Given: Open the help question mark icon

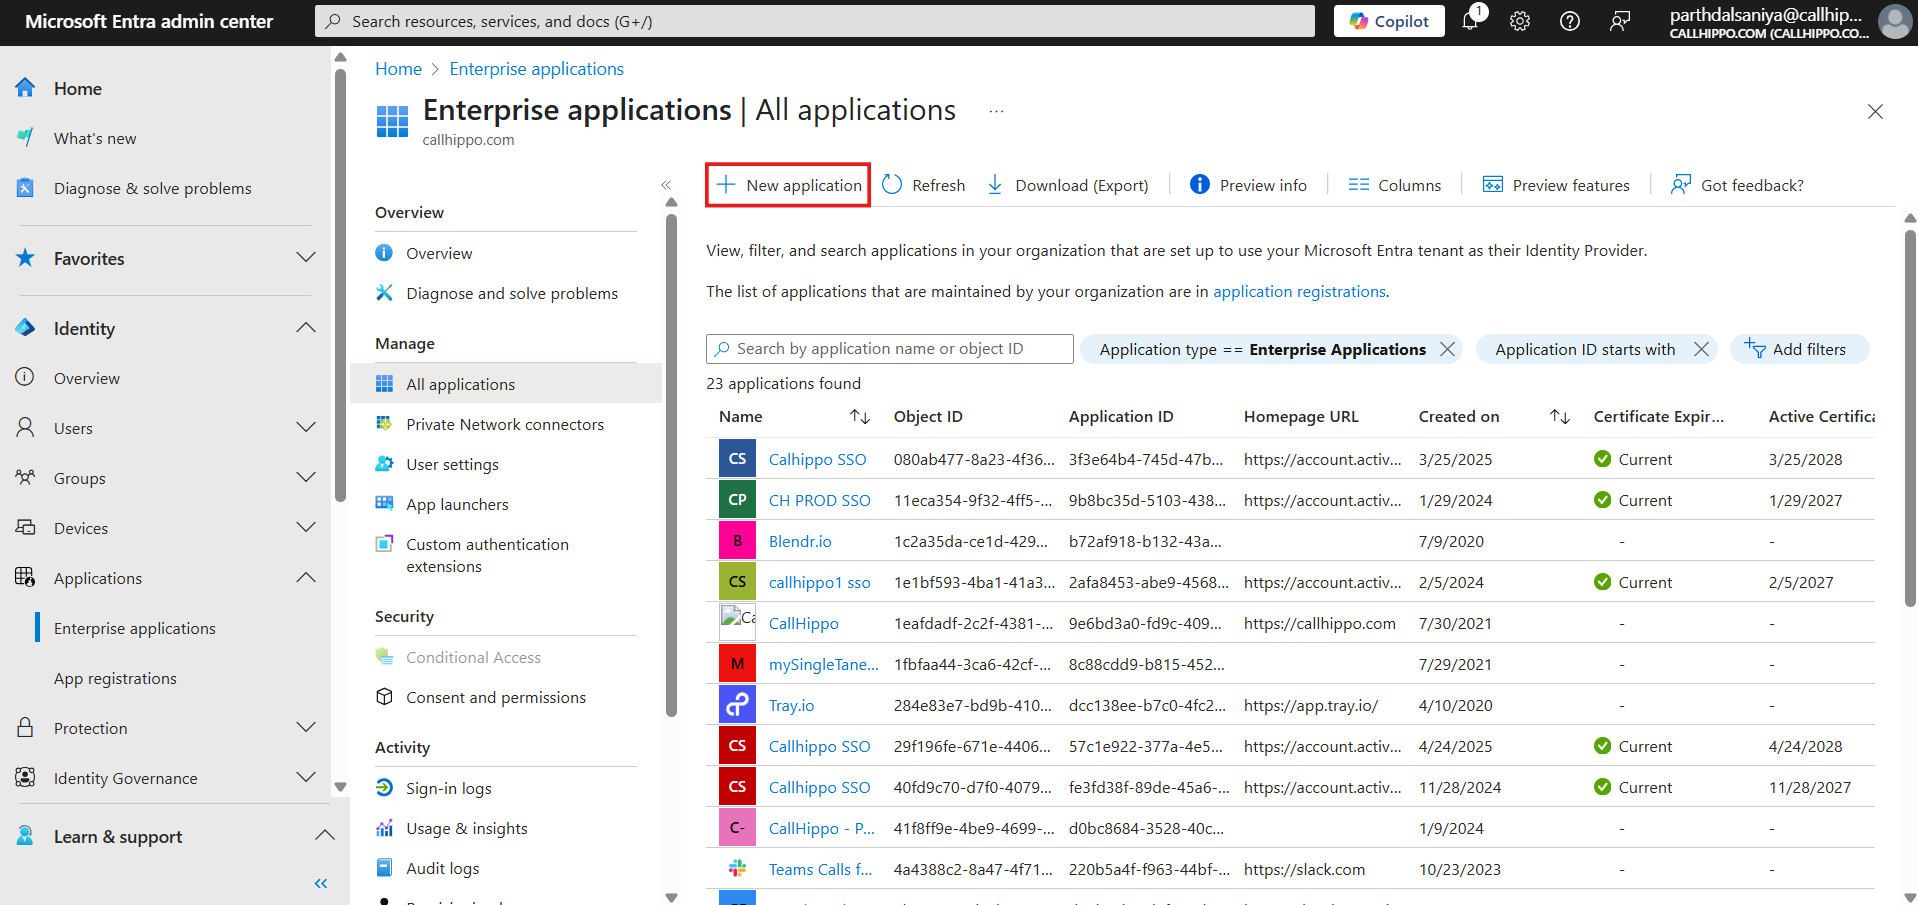Looking at the screenshot, I should pos(1570,21).
